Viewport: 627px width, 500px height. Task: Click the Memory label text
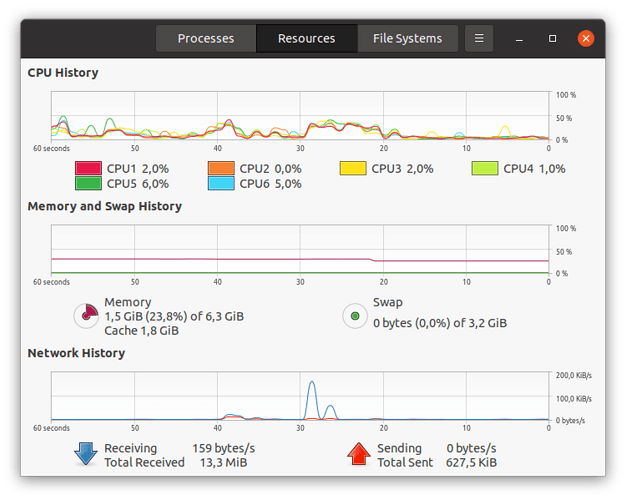[128, 302]
